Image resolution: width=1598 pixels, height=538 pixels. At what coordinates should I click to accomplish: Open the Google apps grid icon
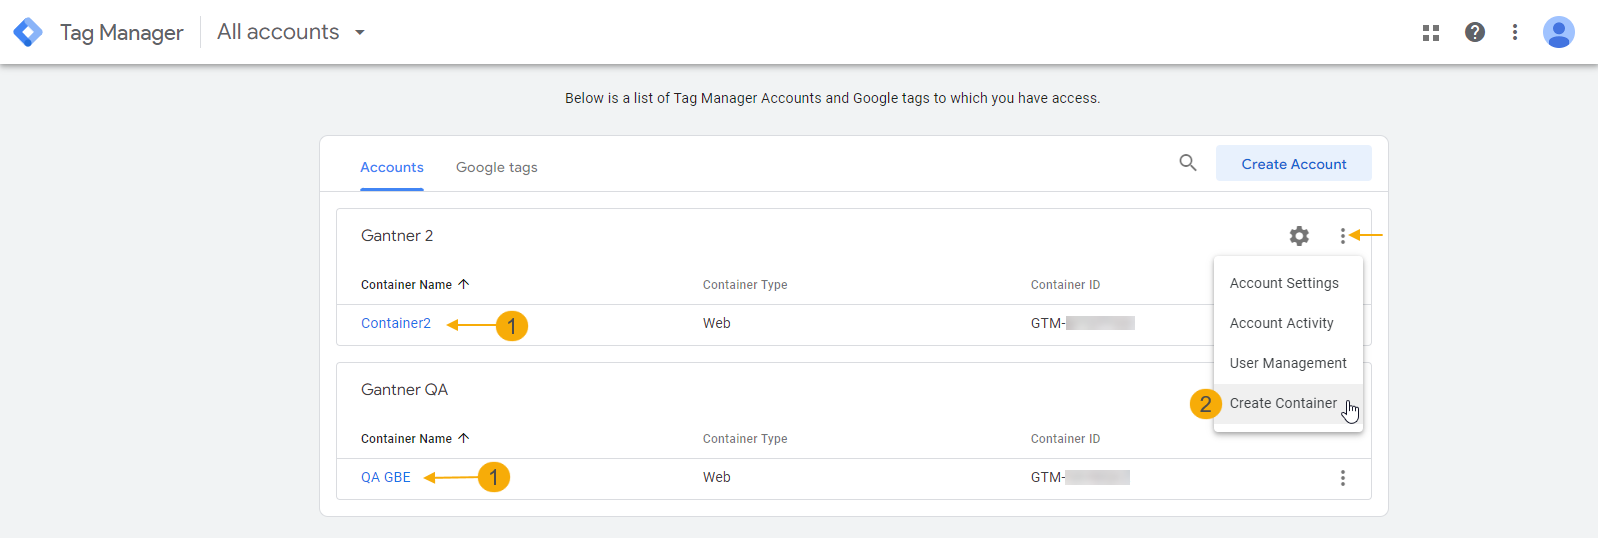point(1431,33)
